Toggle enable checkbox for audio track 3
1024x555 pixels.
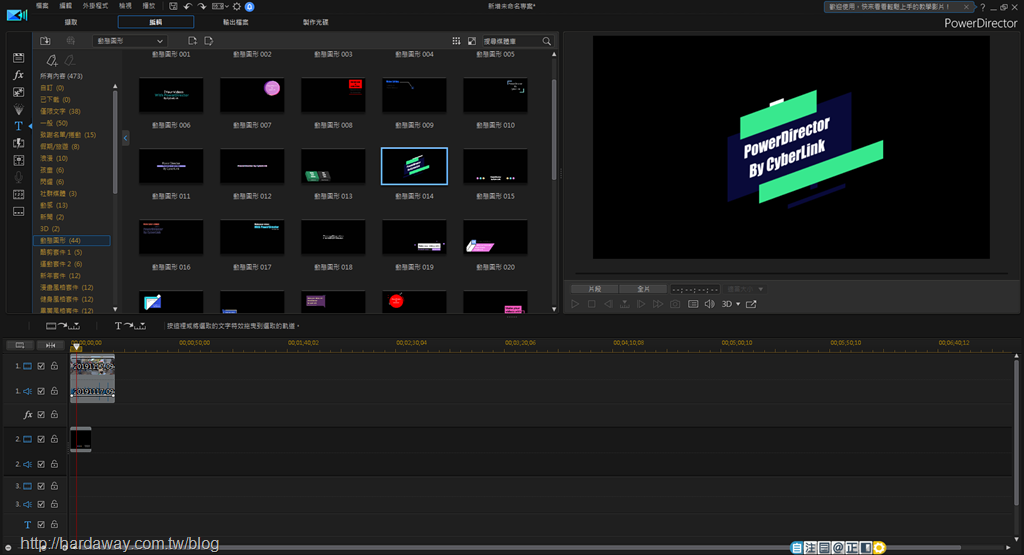[x=41, y=504]
